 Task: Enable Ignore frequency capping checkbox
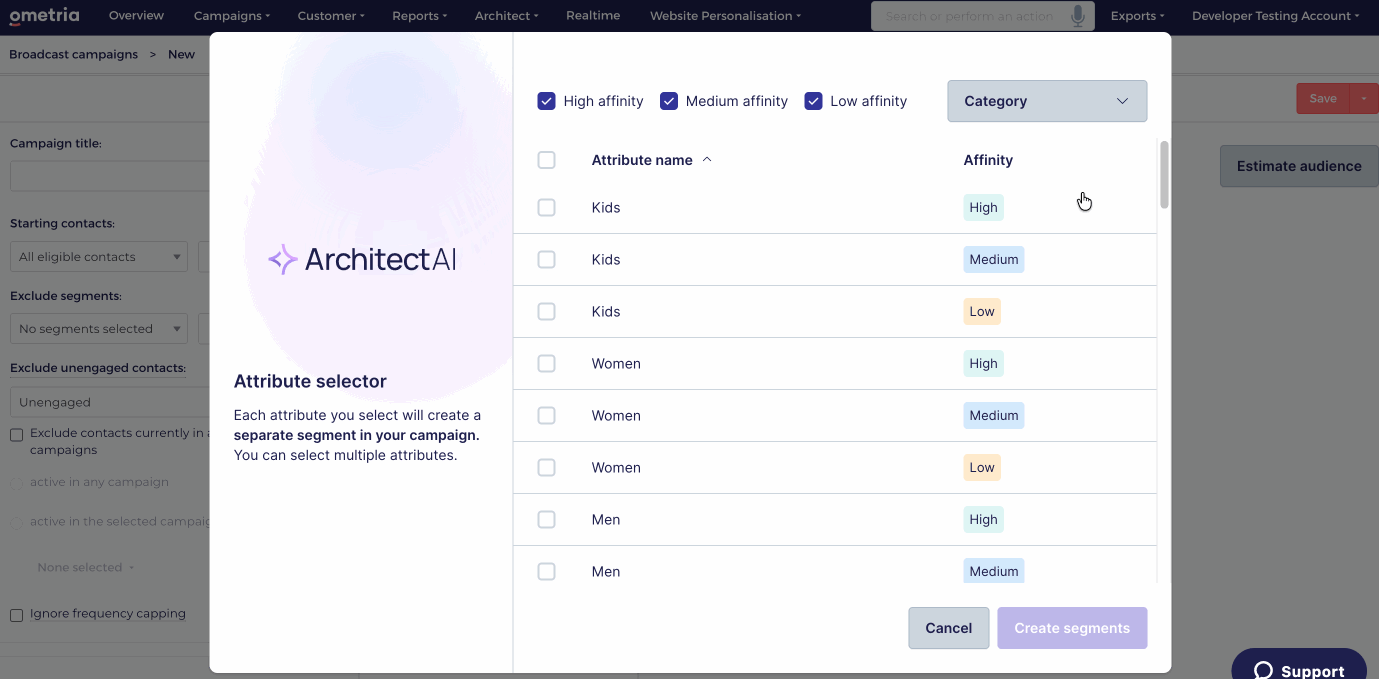(x=16, y=615)
